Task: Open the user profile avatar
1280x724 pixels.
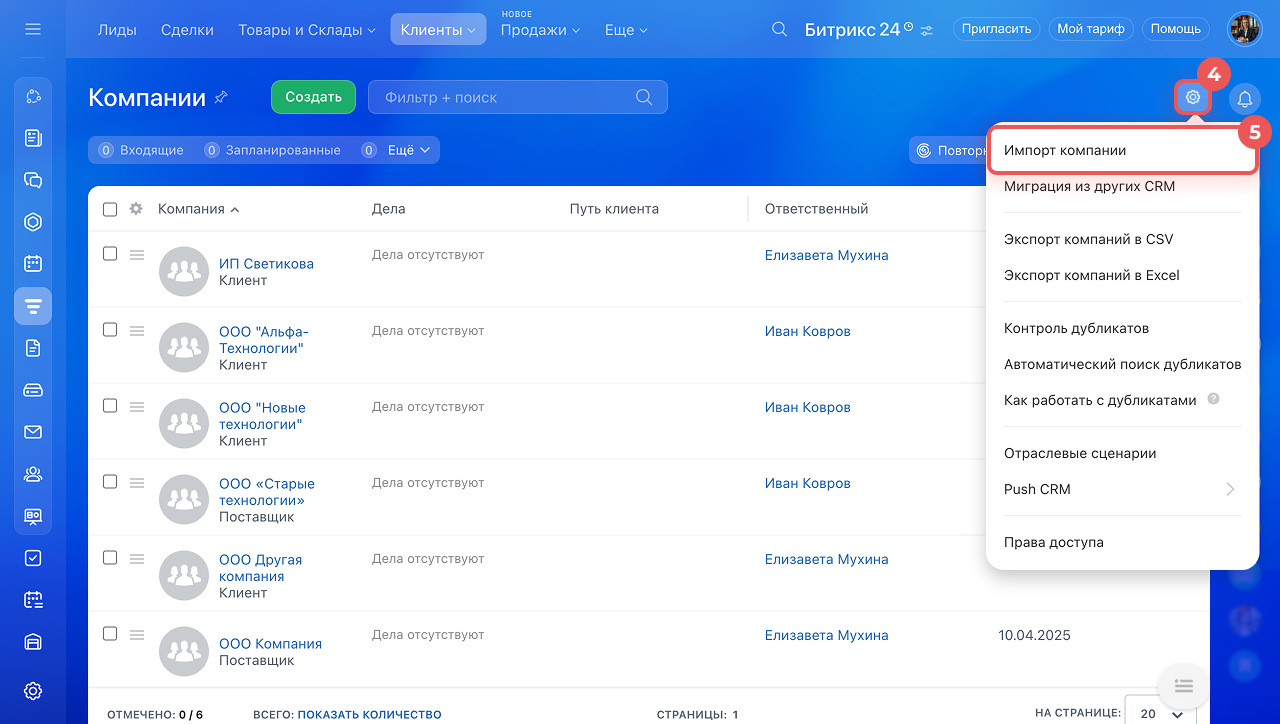Action: click(x=1245, y=29)
